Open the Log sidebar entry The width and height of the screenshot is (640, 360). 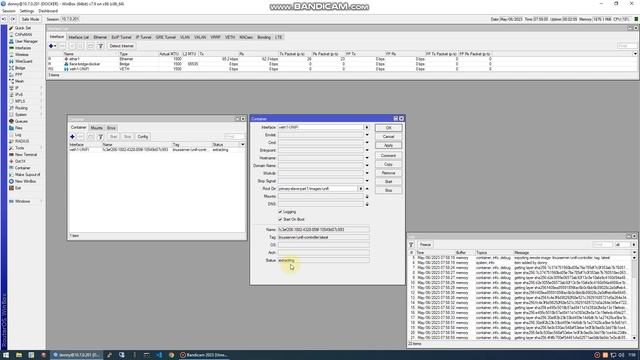click(18, 134)
